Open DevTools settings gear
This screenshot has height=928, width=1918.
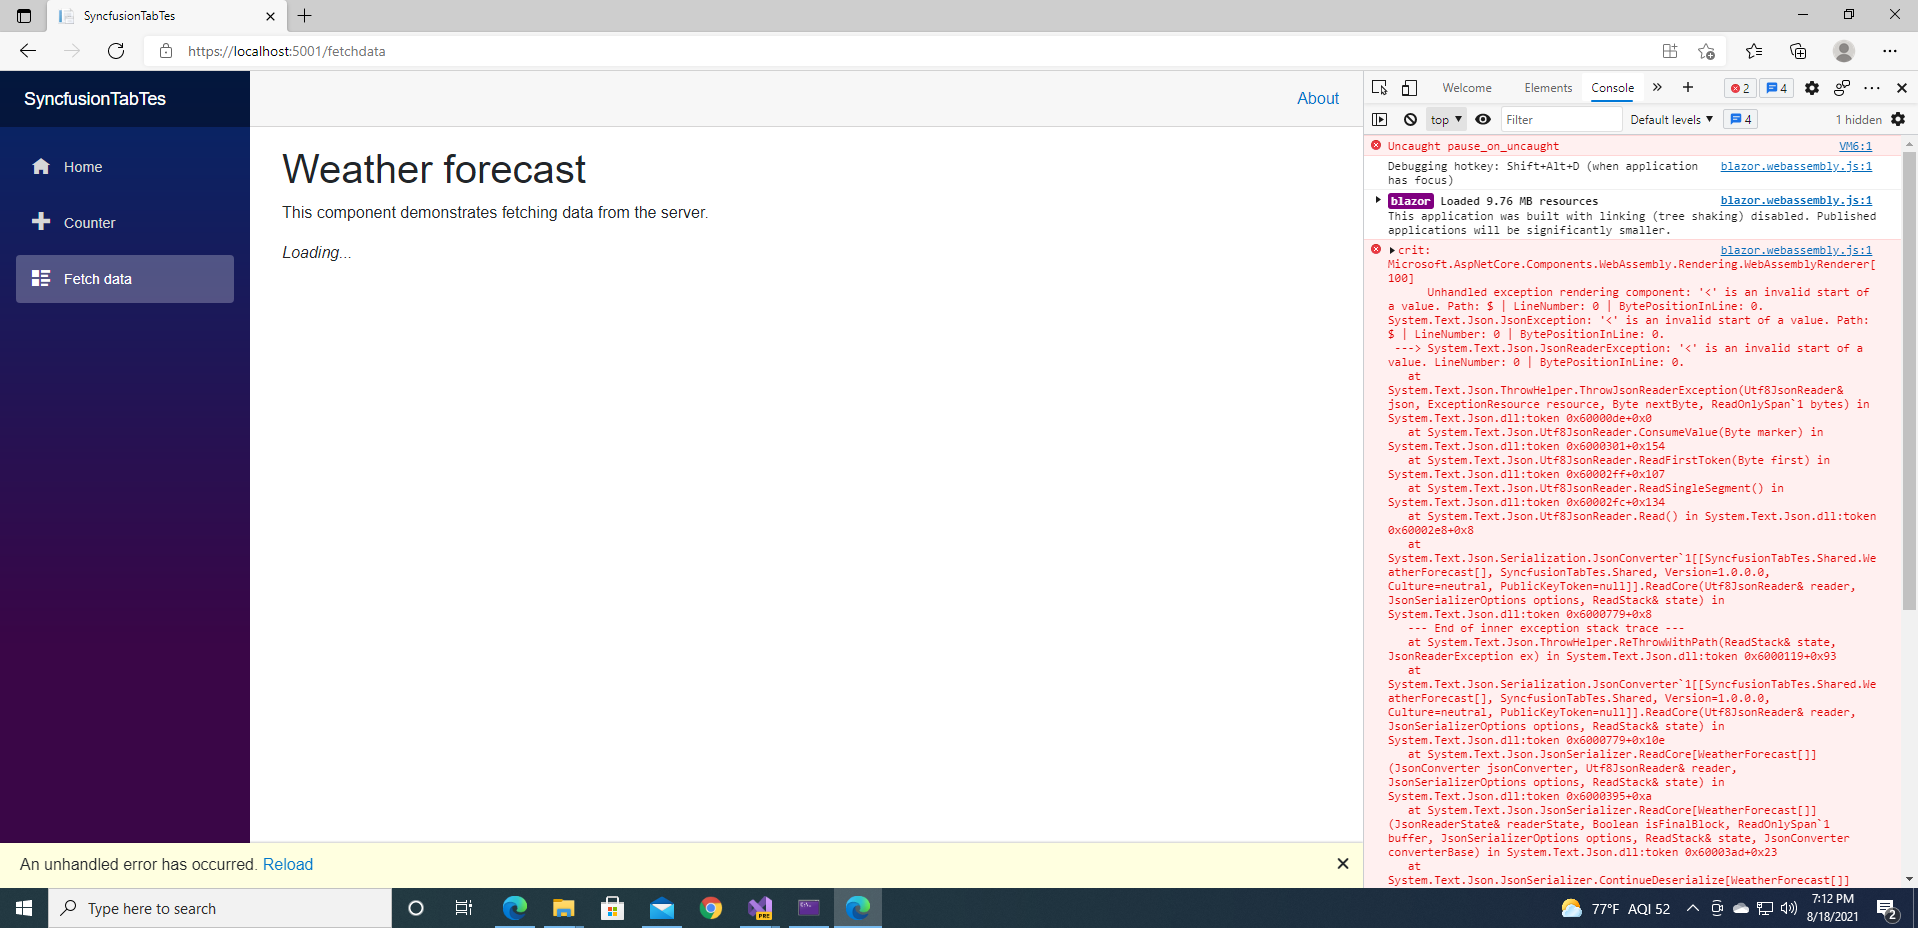(1812, 88)
